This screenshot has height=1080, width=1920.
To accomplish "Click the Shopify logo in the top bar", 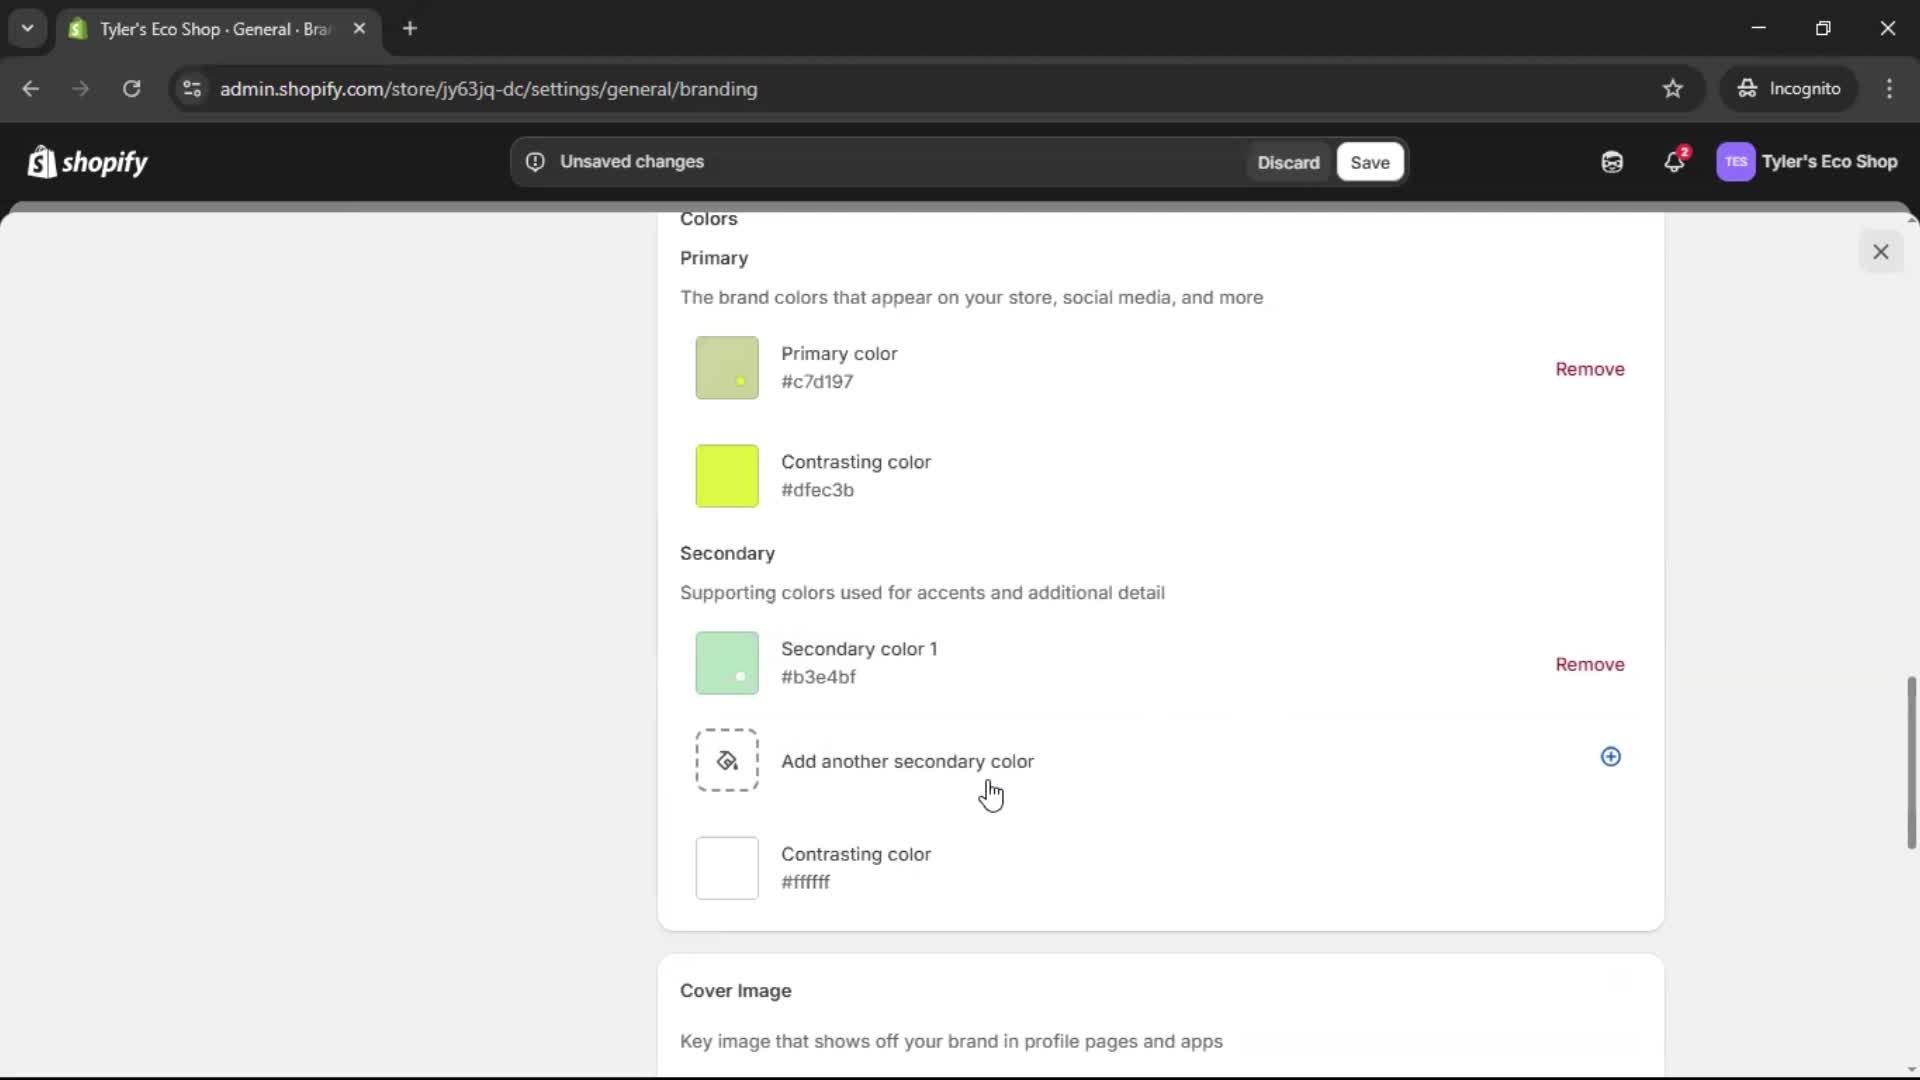I will (87, 161).
